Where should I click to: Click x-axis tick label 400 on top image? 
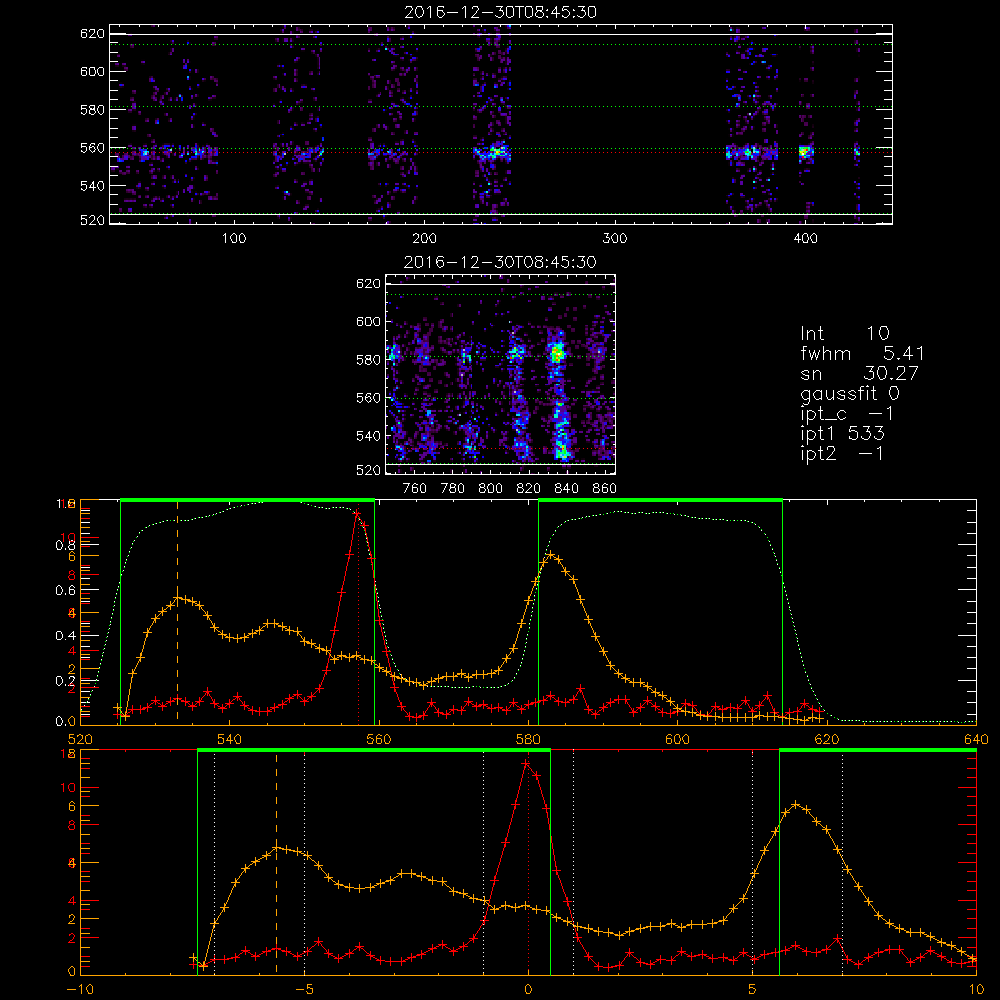(805, 239)
